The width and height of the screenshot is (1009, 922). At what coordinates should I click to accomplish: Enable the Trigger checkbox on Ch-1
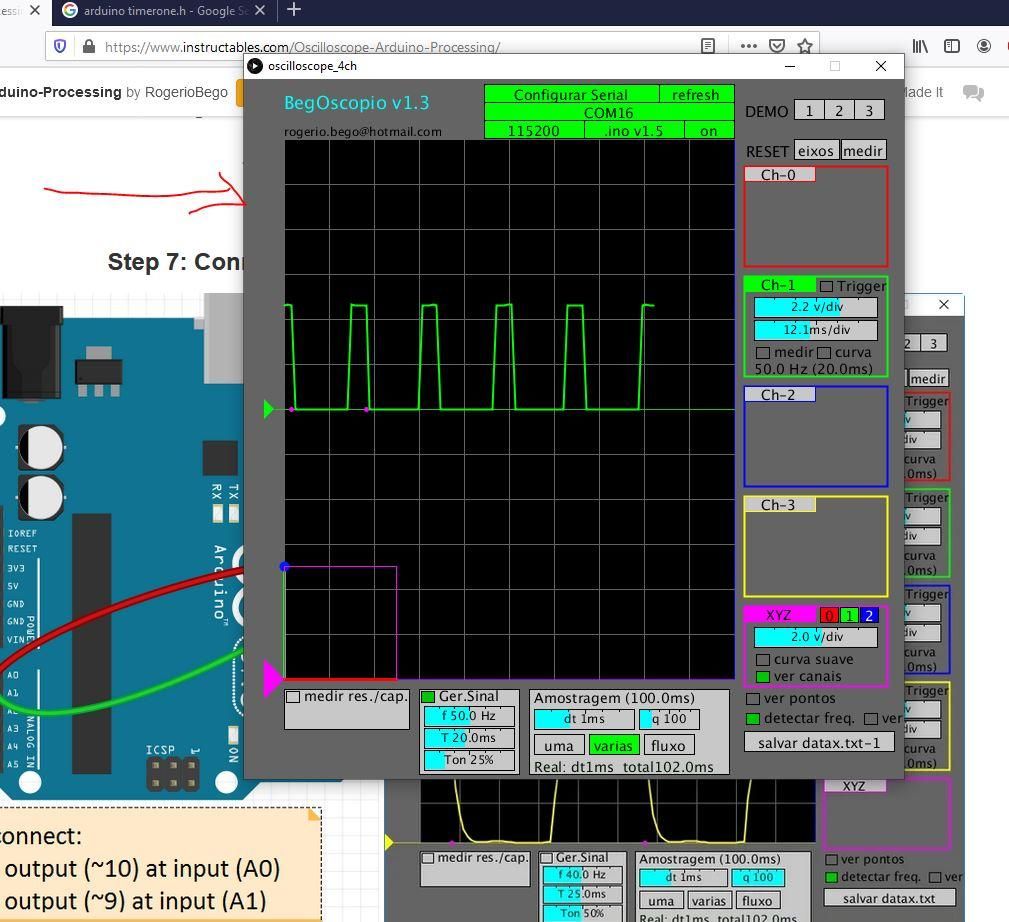click(x=826, y=286)
